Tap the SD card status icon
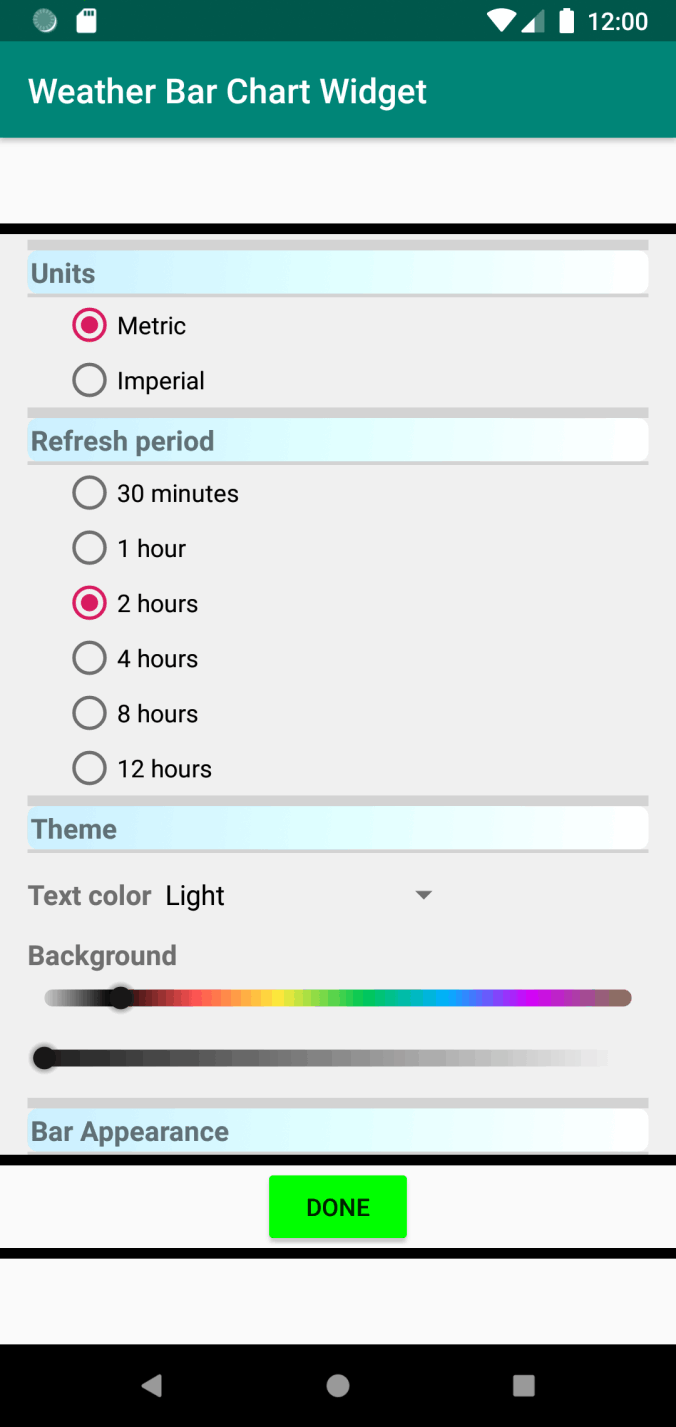The width and height of the screenshot is (676, 1427). point(87,21)
